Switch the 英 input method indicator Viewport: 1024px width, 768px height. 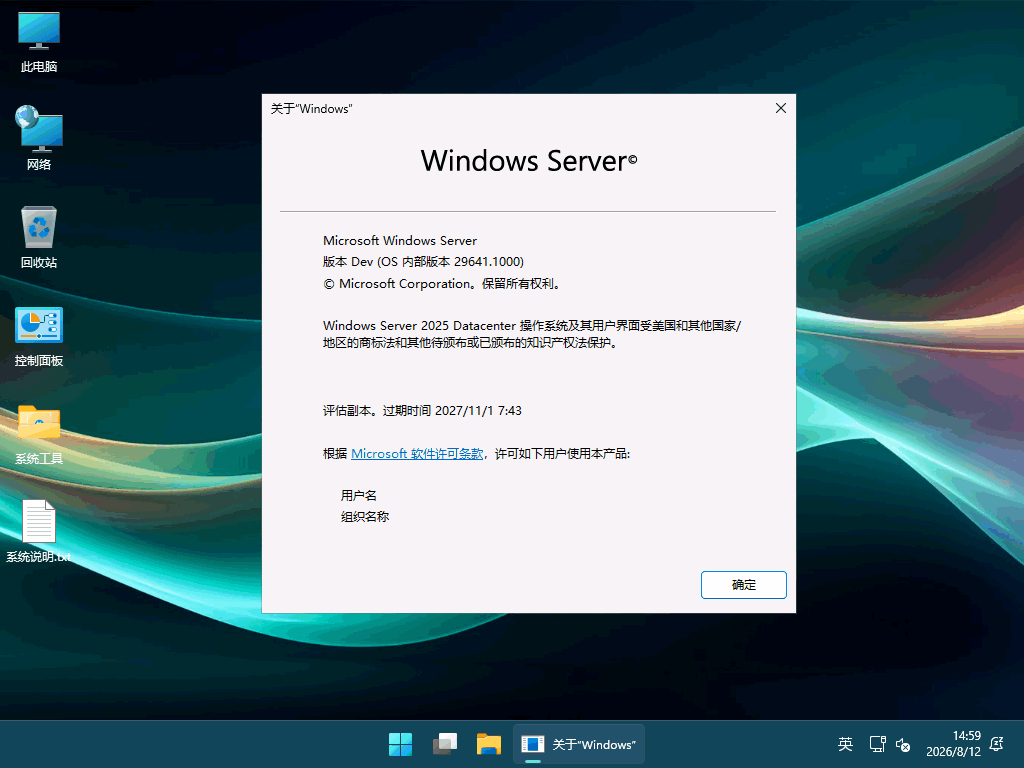click(x=845, y=744)
